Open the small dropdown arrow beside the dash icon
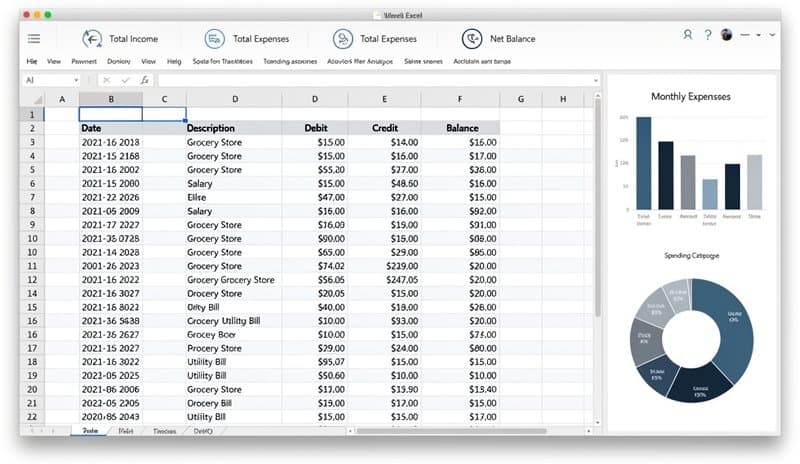 758,35
